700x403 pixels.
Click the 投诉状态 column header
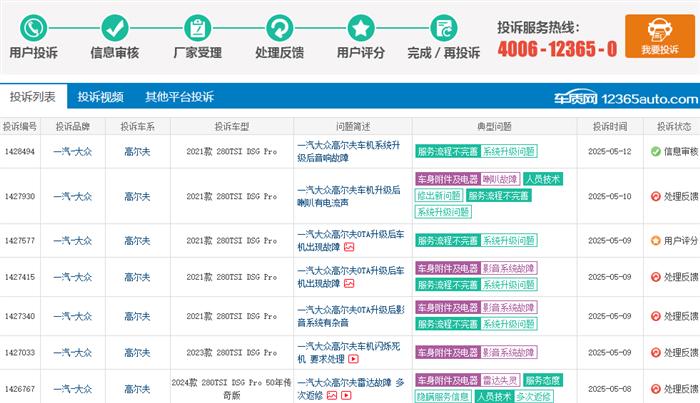(674, 126)
